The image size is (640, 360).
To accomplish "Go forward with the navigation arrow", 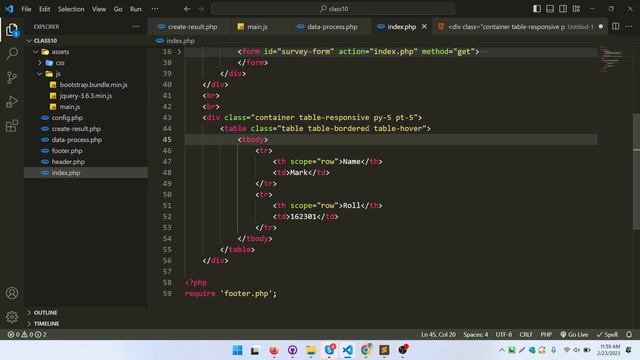I will (x=200, y=9).
